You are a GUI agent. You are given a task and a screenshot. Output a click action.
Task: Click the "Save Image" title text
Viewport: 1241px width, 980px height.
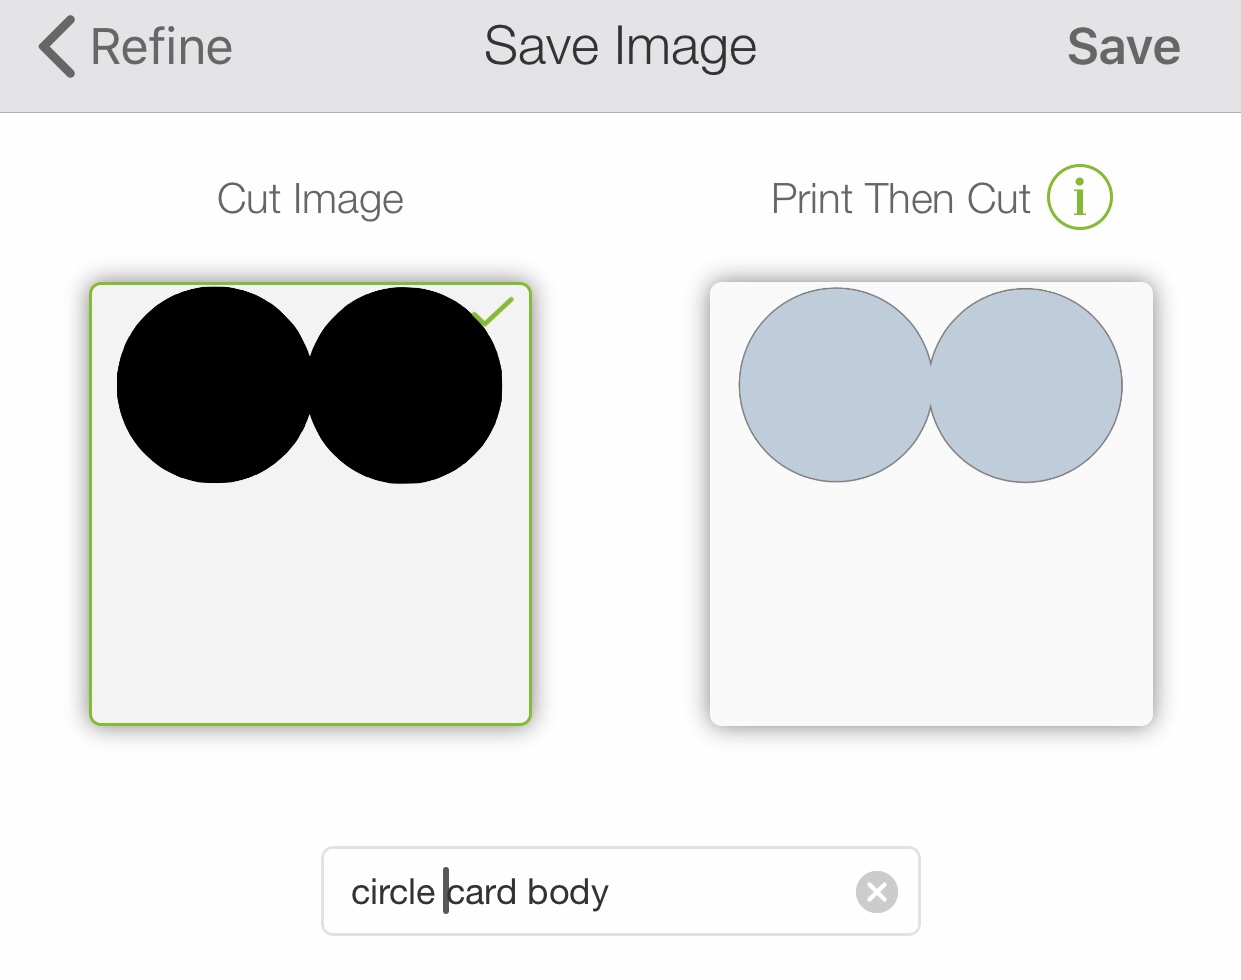tap(620, 47)
